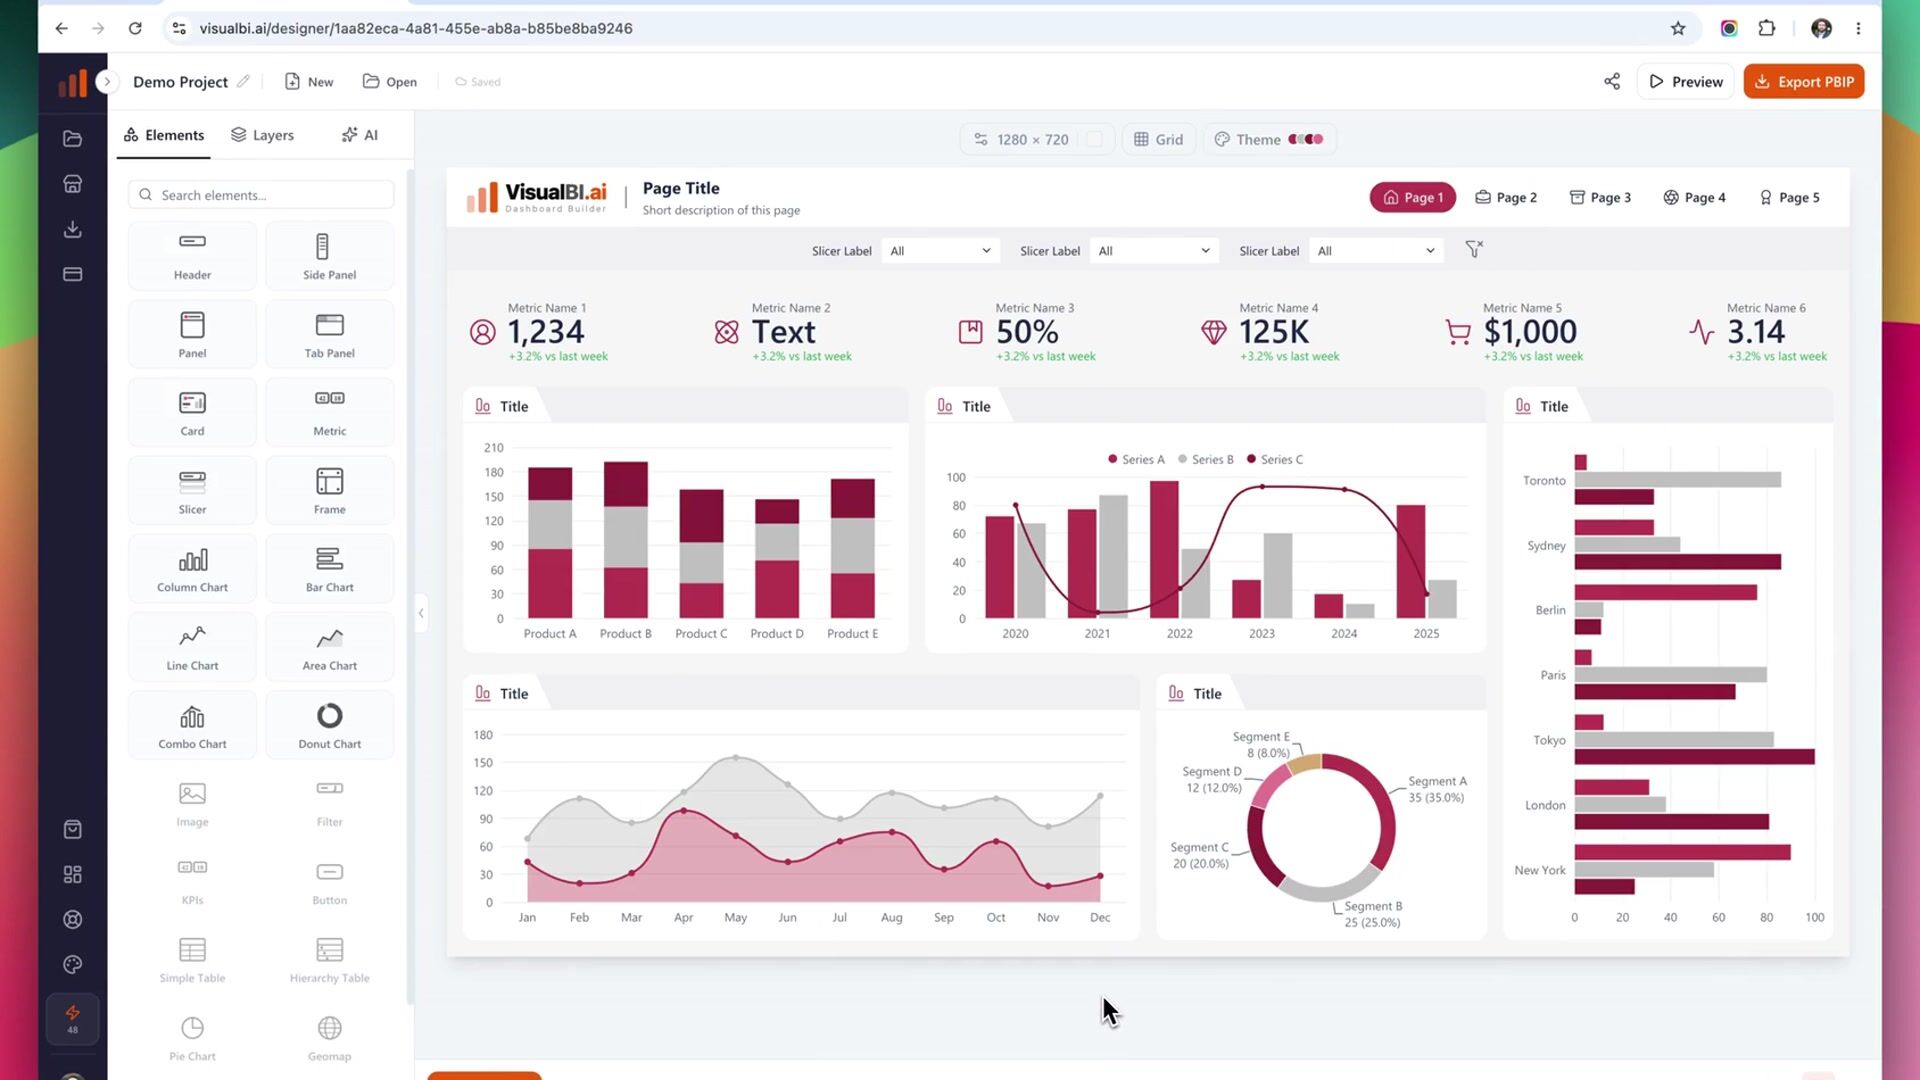Go to Page 2 in the dashboard
Image resolution: width=1920 pixels, height=1080 pixels.
(1506, 197)
